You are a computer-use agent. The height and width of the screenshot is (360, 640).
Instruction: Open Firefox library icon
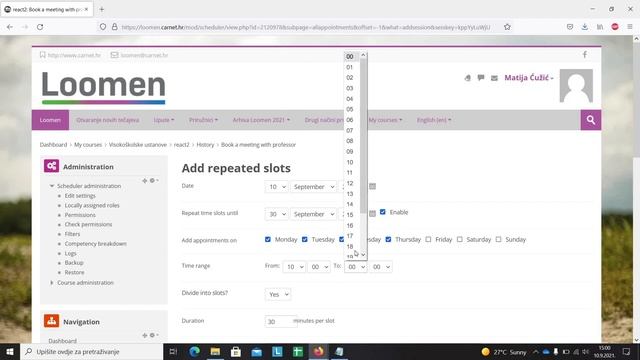click(x=600, y=27)
